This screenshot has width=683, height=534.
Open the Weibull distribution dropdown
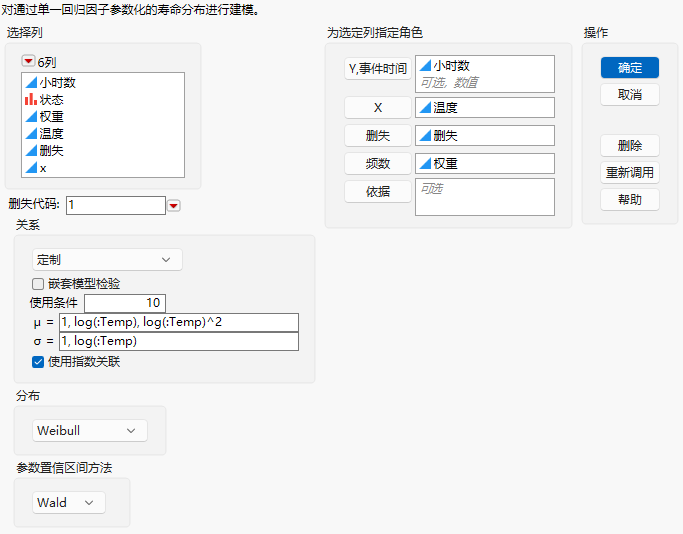(90, 431)
